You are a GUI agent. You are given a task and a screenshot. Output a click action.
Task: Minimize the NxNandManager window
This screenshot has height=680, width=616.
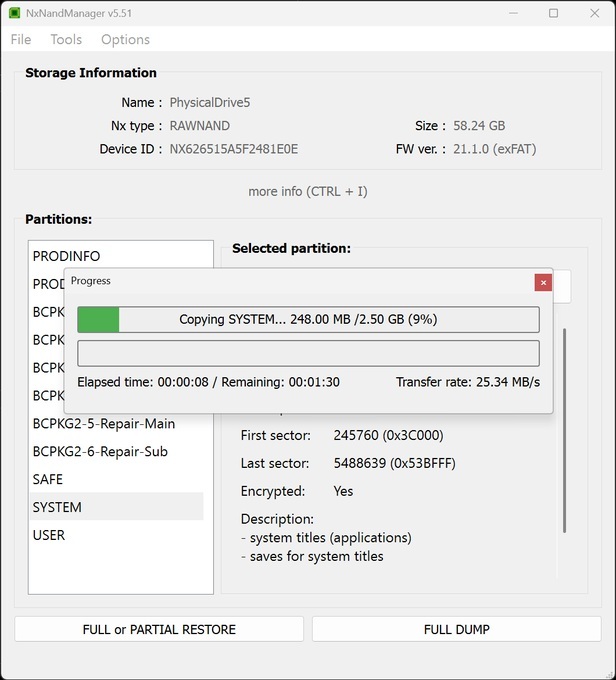point(511,13)
